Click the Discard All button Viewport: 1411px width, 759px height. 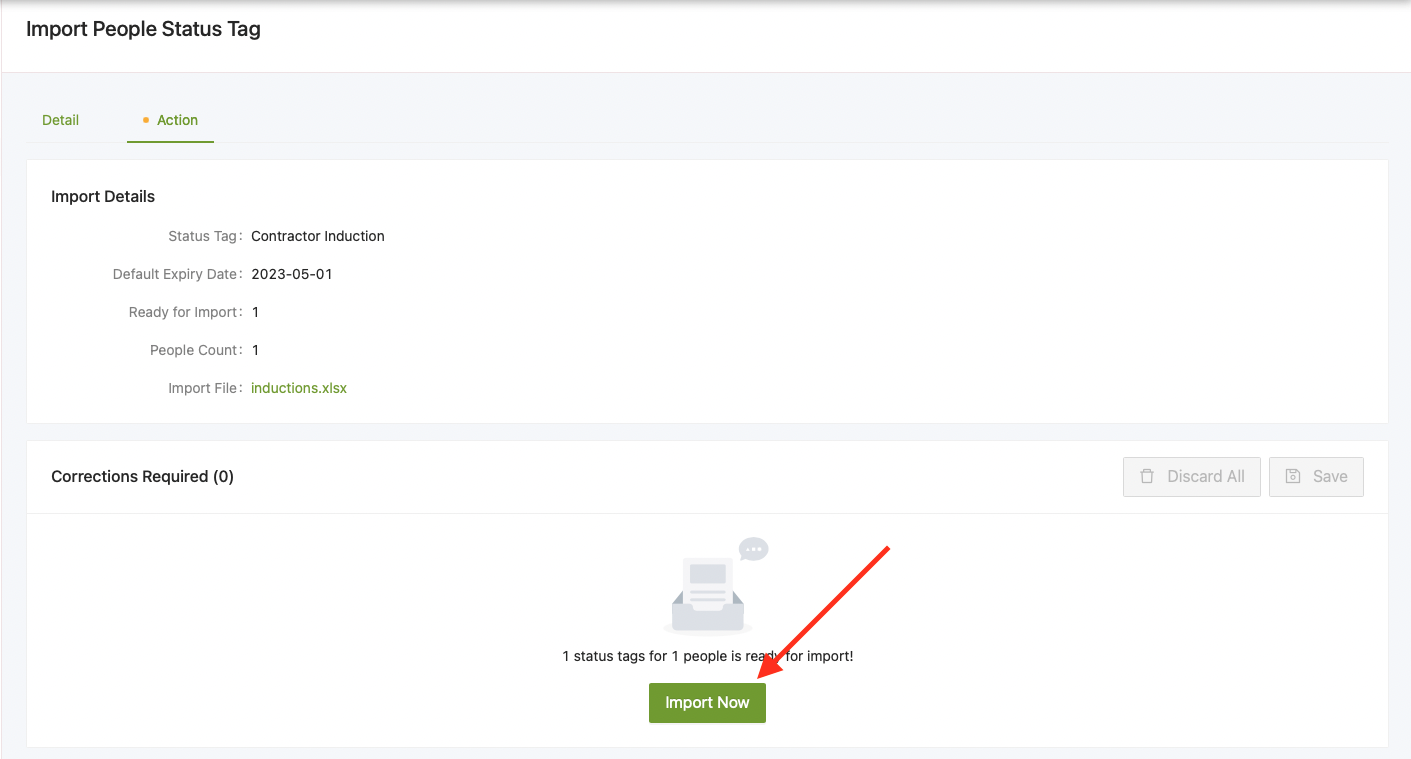1191,477
